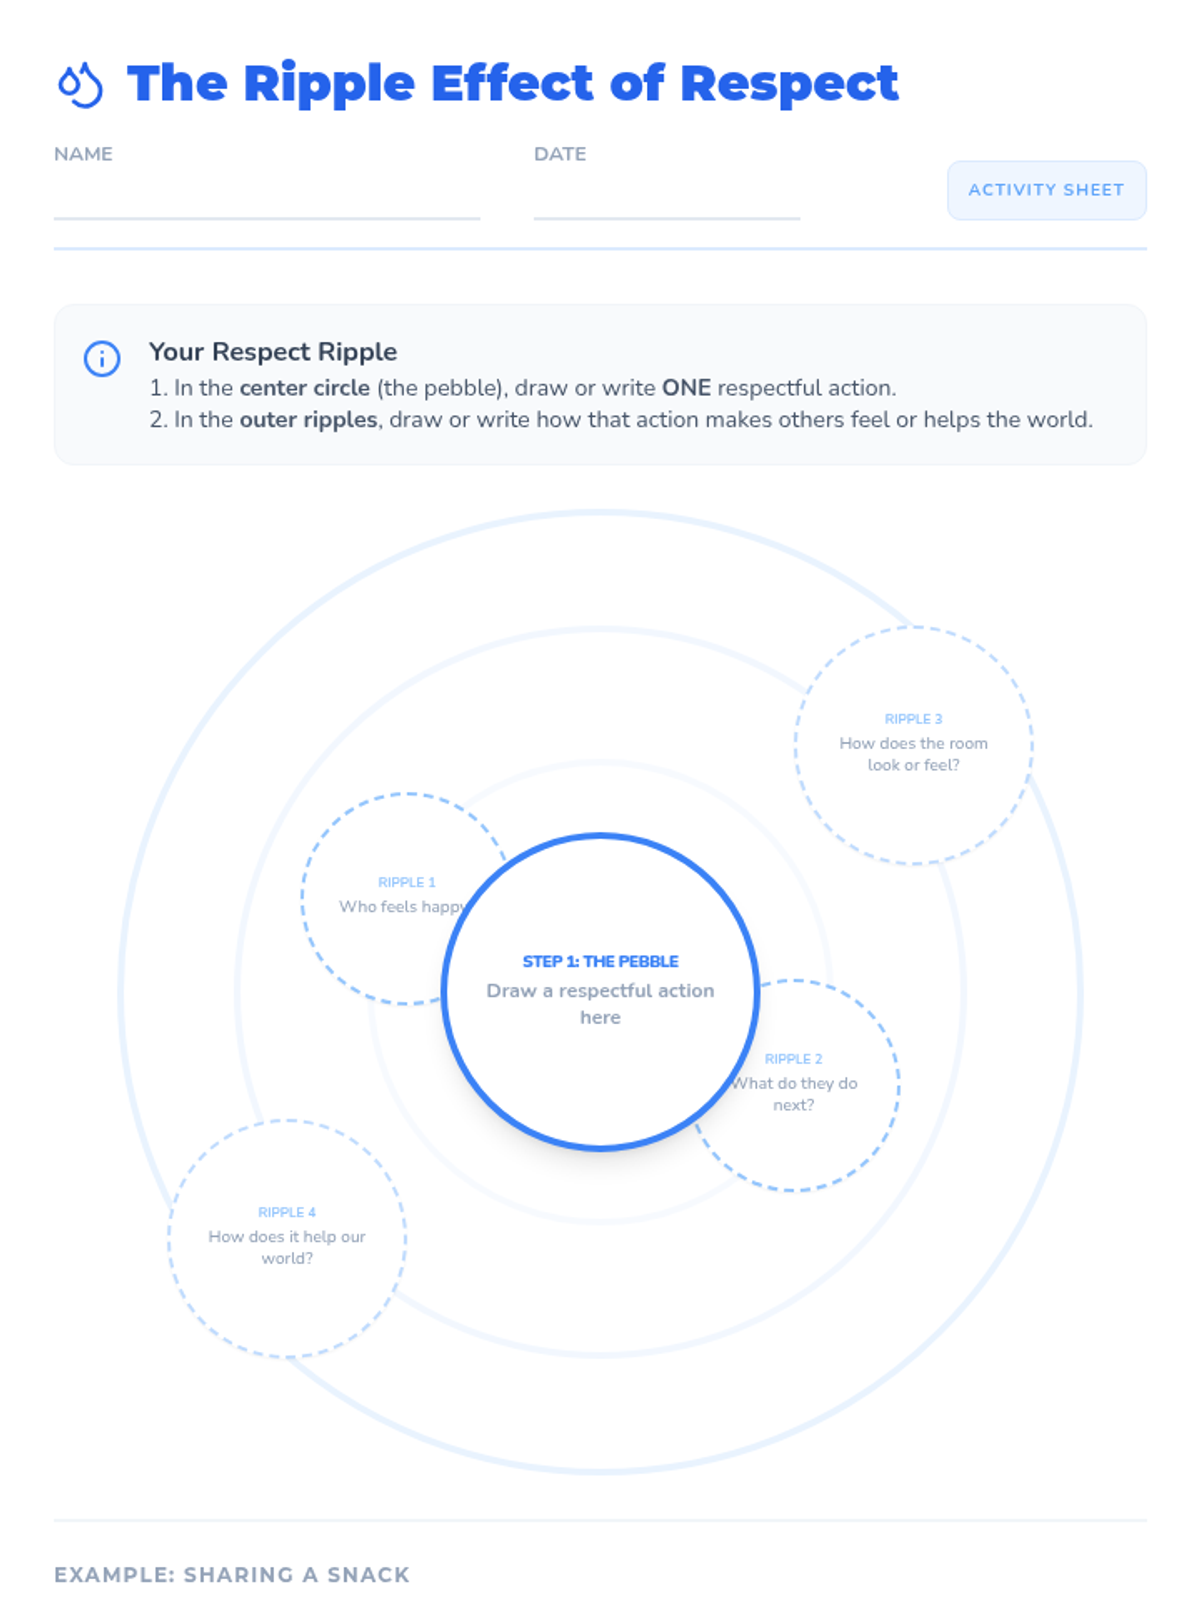Click the "RIPPLE 3" label text

pos(913,719)
